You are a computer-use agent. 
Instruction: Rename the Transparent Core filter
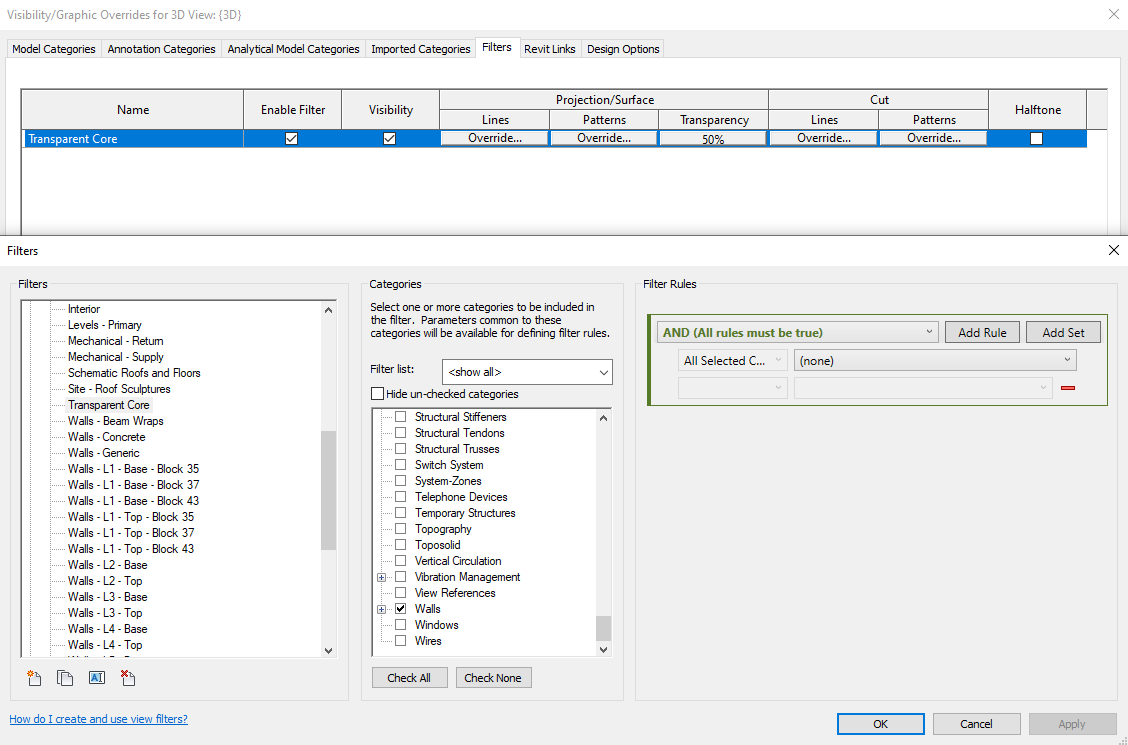click(x=96, y=677)
